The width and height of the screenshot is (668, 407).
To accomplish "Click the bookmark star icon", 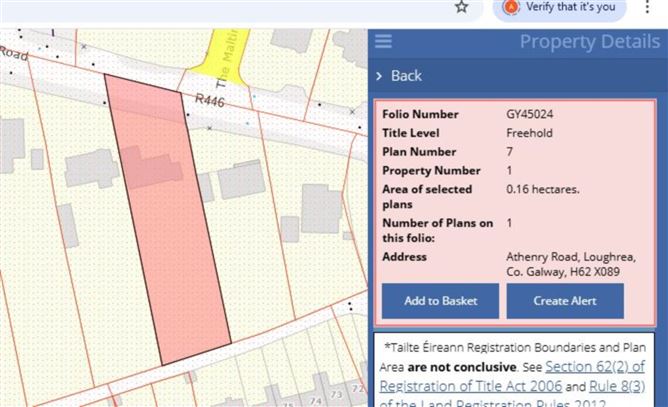I will point(461,7).
